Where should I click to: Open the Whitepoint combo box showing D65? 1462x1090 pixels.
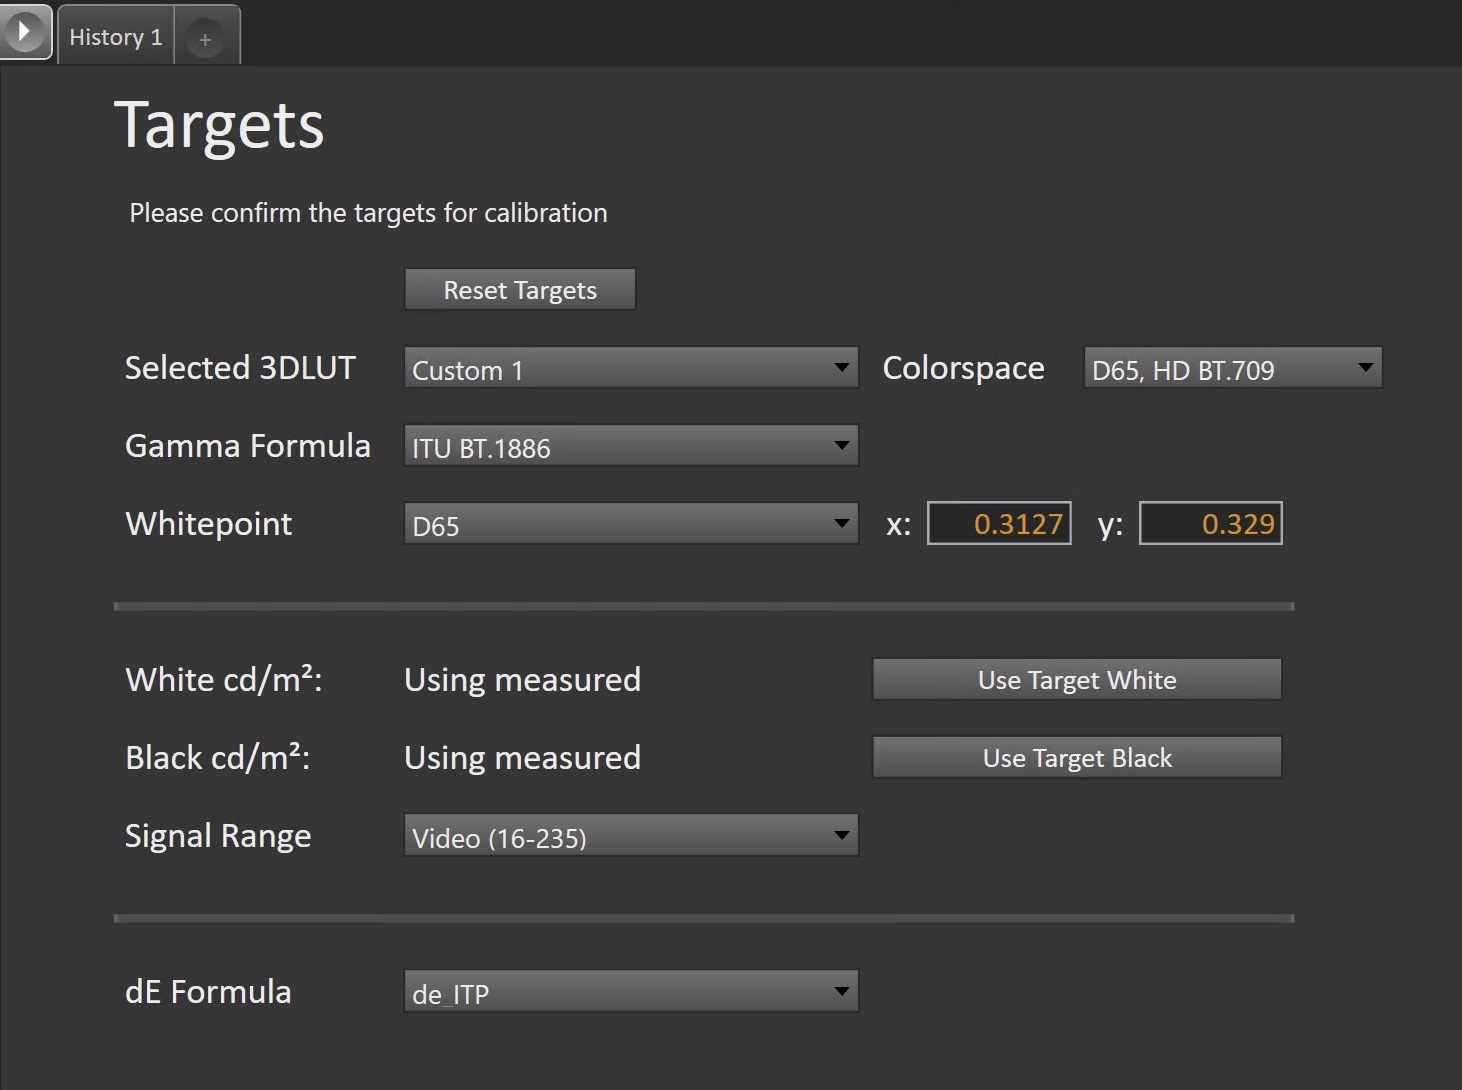pyautogui.click(x=615, y=524)
